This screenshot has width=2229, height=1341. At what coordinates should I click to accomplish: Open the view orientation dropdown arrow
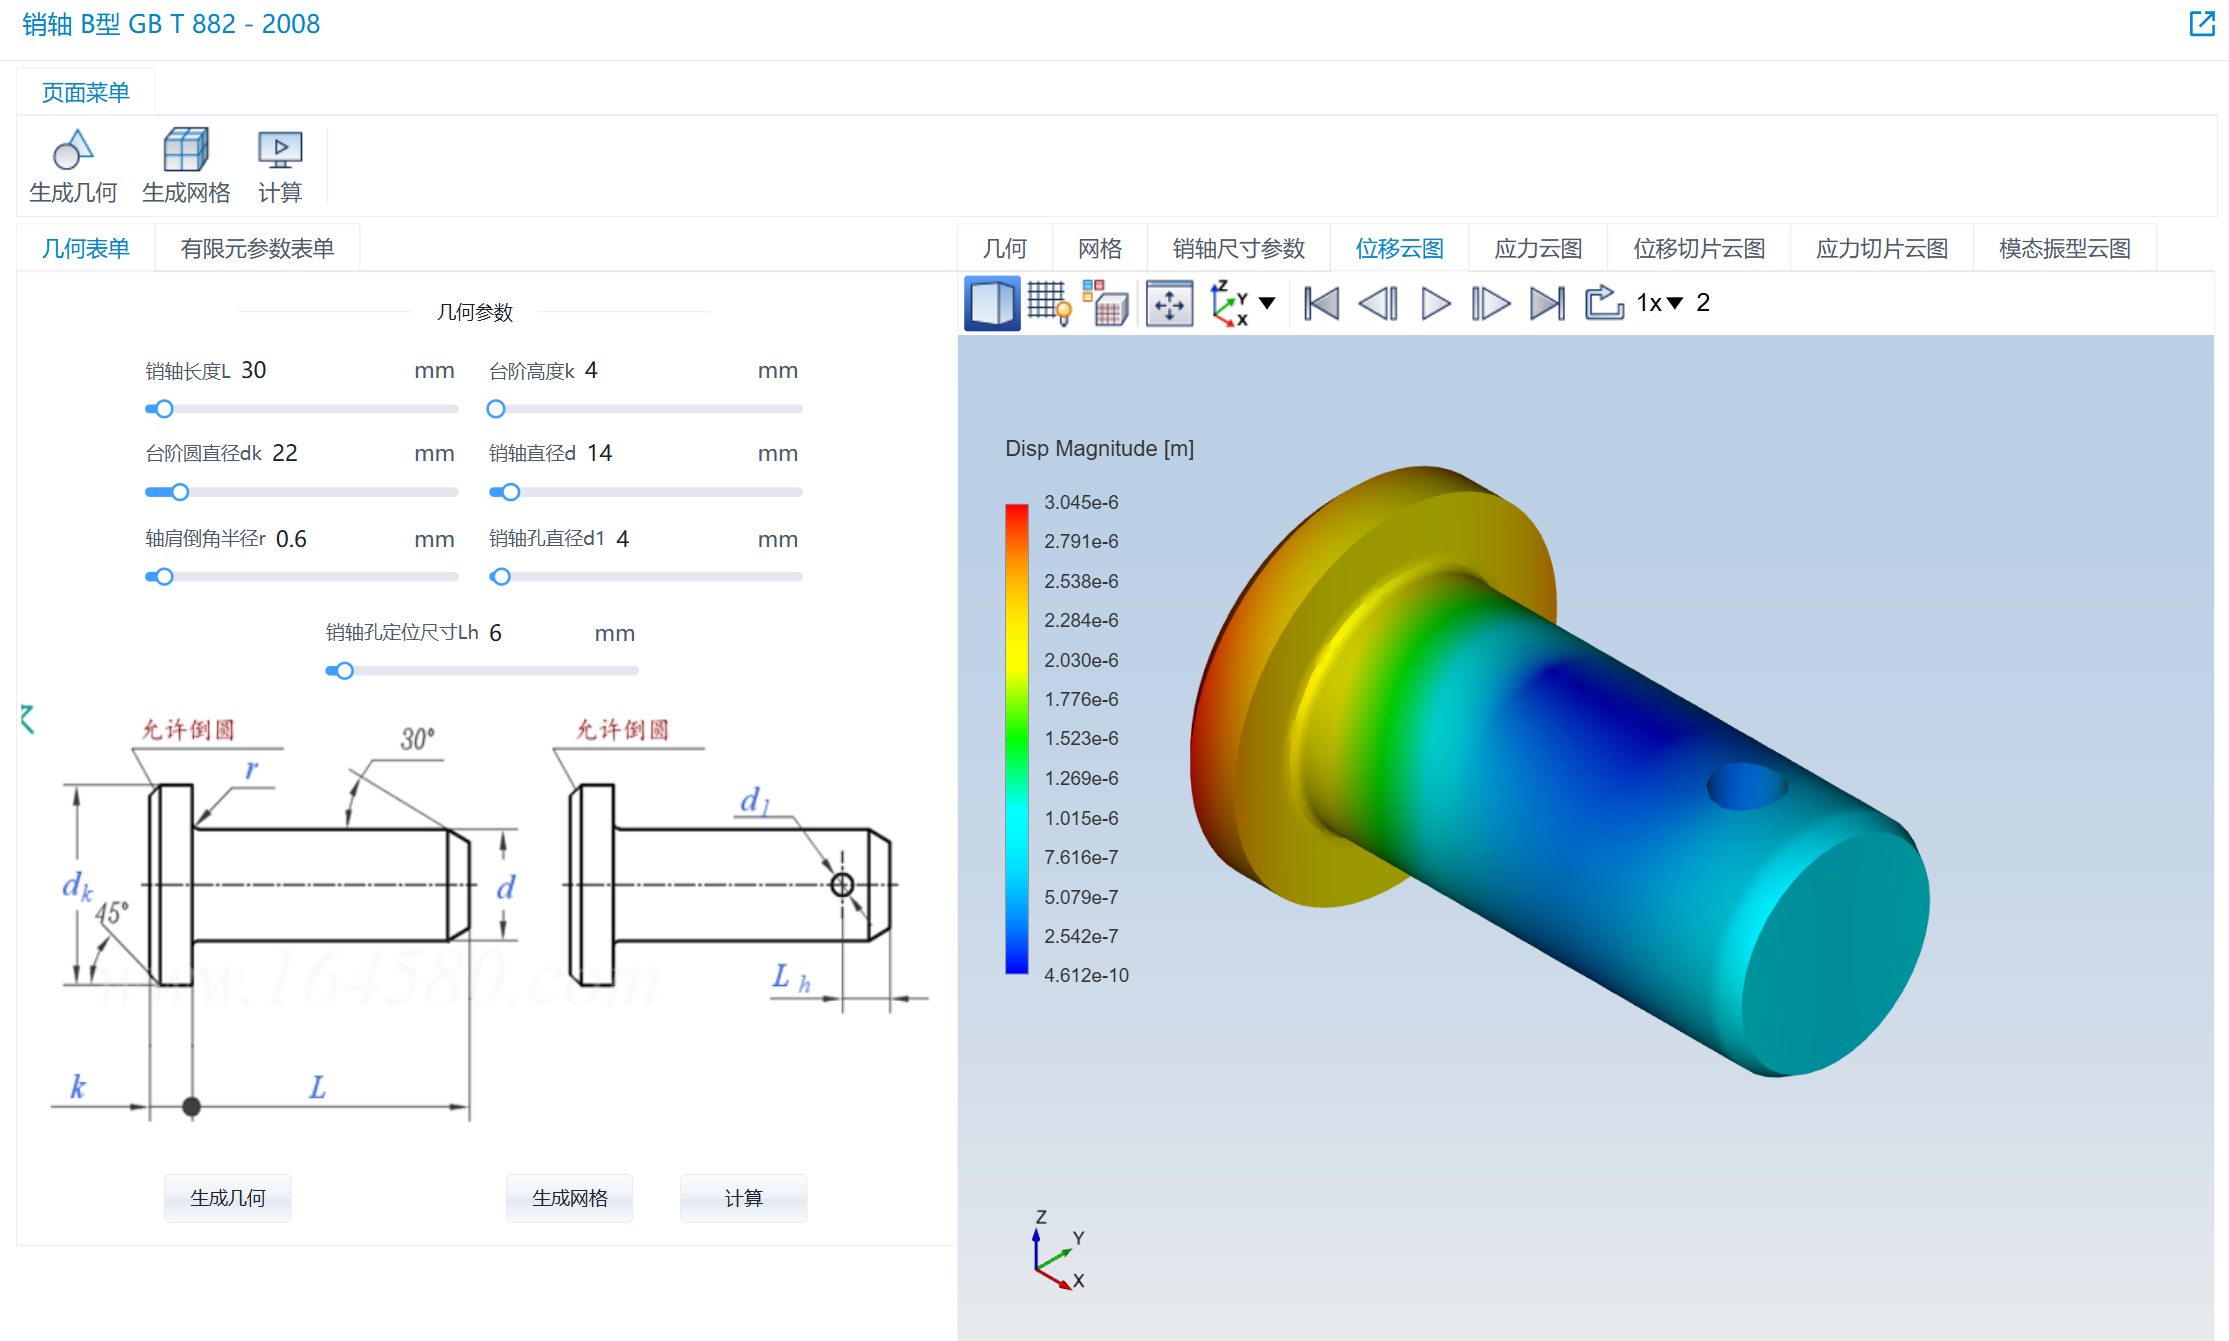1267,303
